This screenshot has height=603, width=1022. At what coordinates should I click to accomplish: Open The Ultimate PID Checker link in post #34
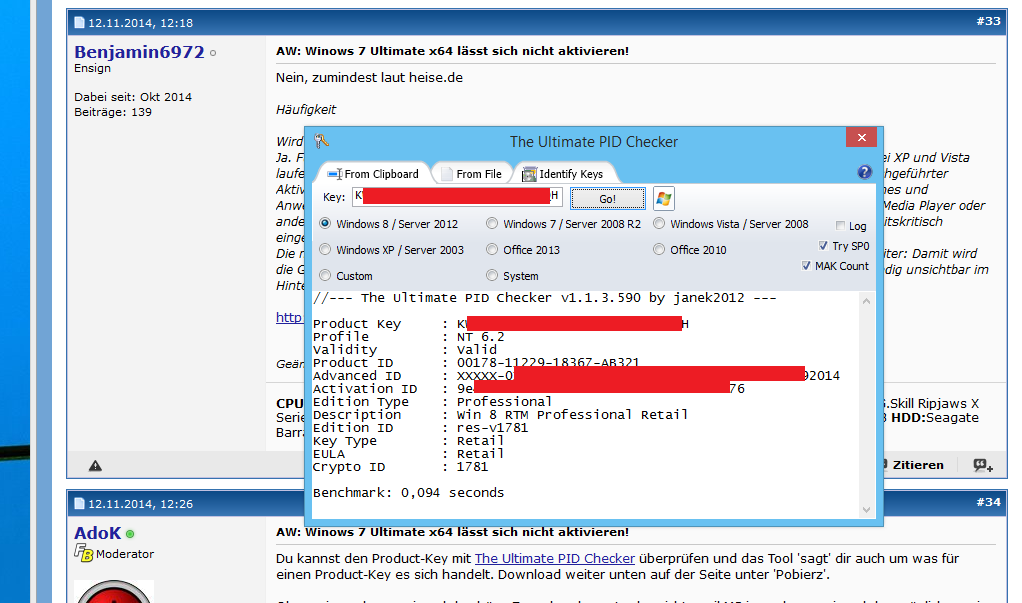coord(555,559)
